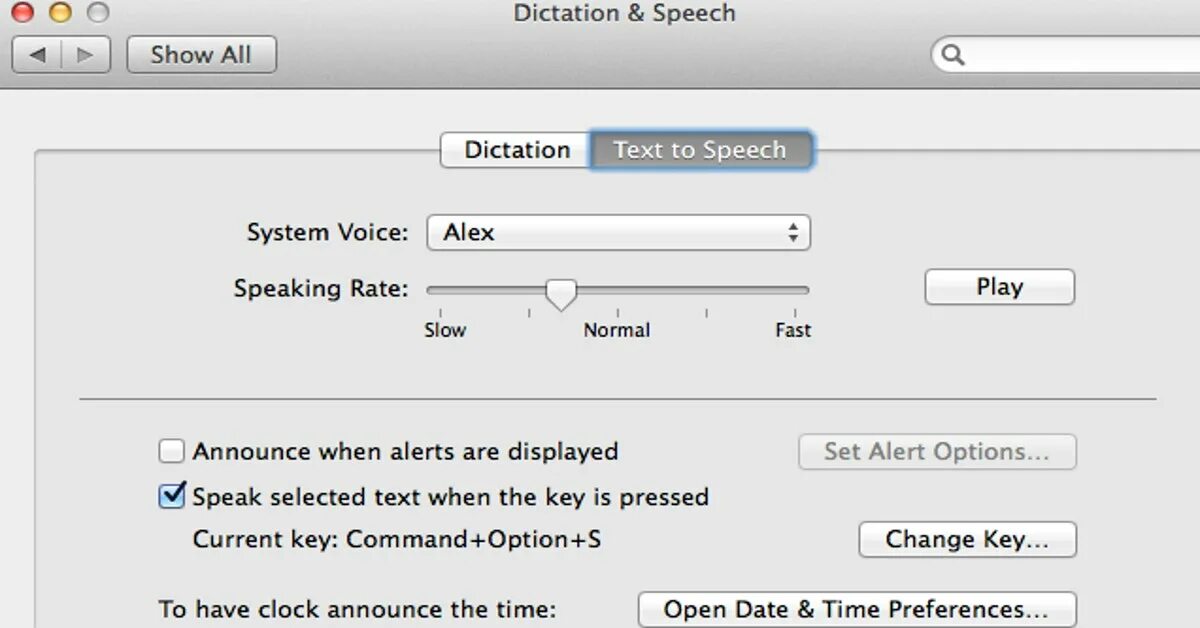Click the forward navigation arrow
The height and width of the screenshot is (628, 1200).
coord(86,55)
